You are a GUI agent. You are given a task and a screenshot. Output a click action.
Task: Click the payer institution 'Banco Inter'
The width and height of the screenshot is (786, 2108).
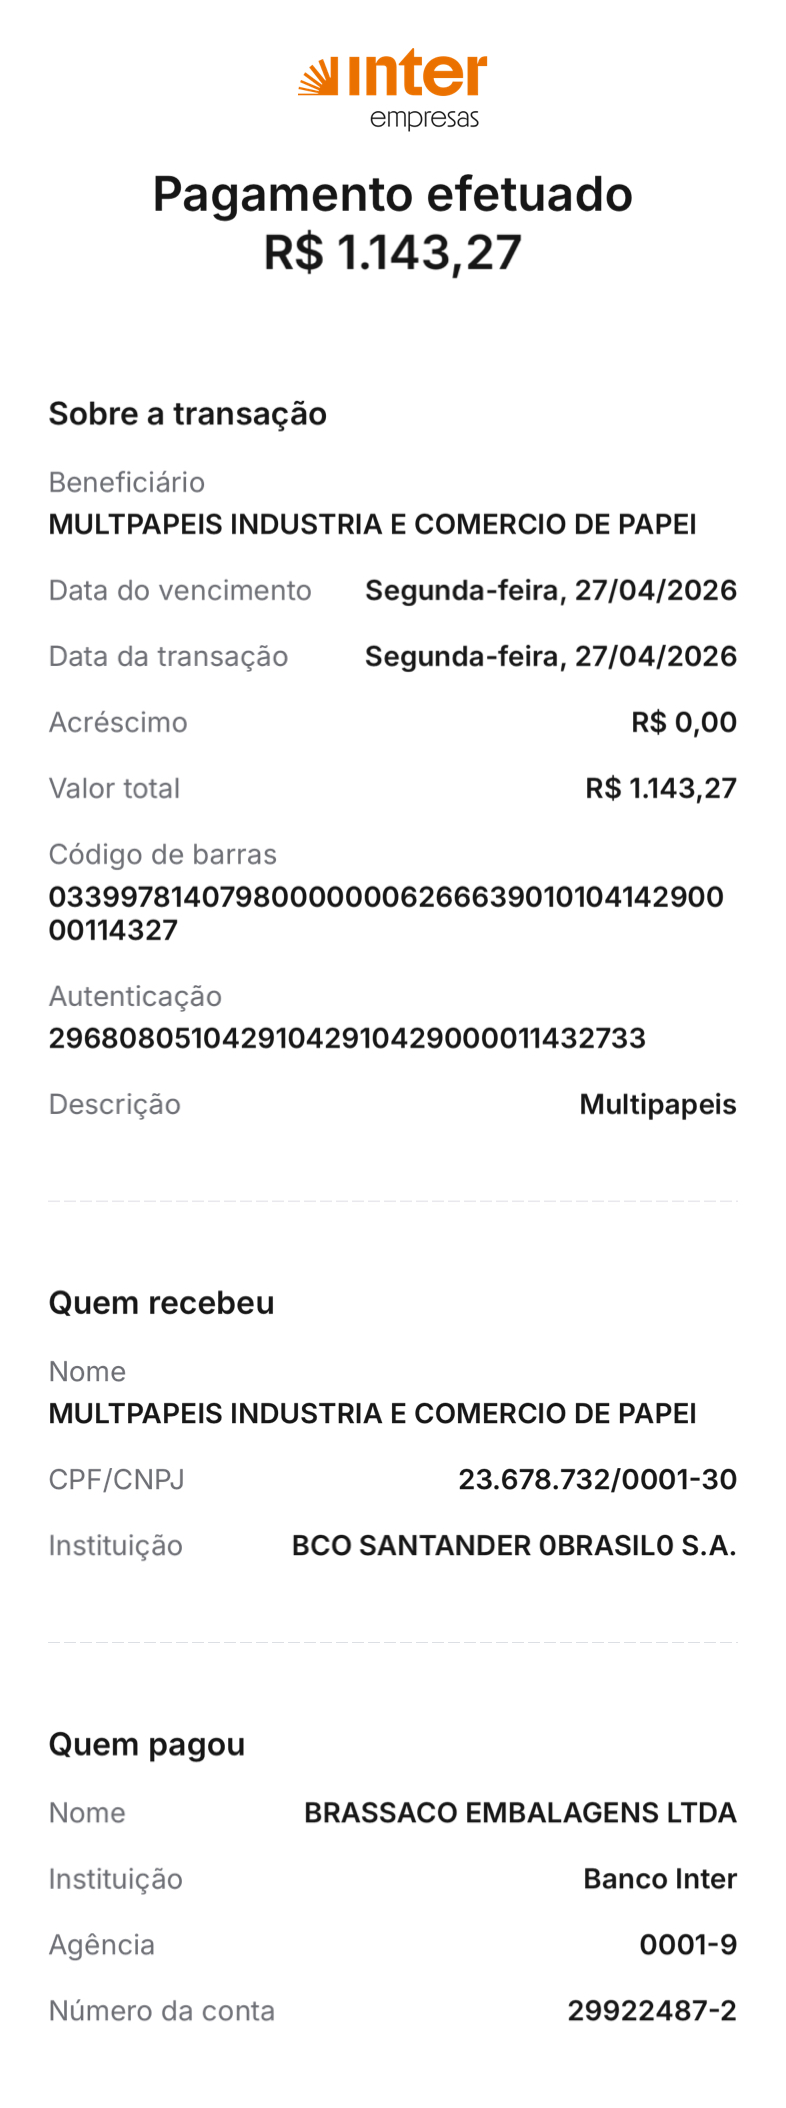pyautogui.click(x=660, y=1878)
